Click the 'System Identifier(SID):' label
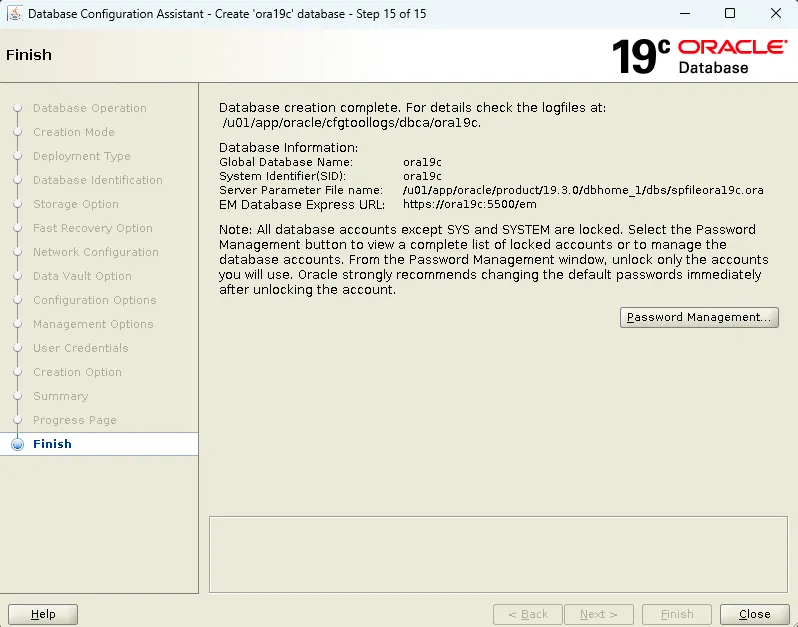This screenshot has height=627, width=798. pos(282,176)
